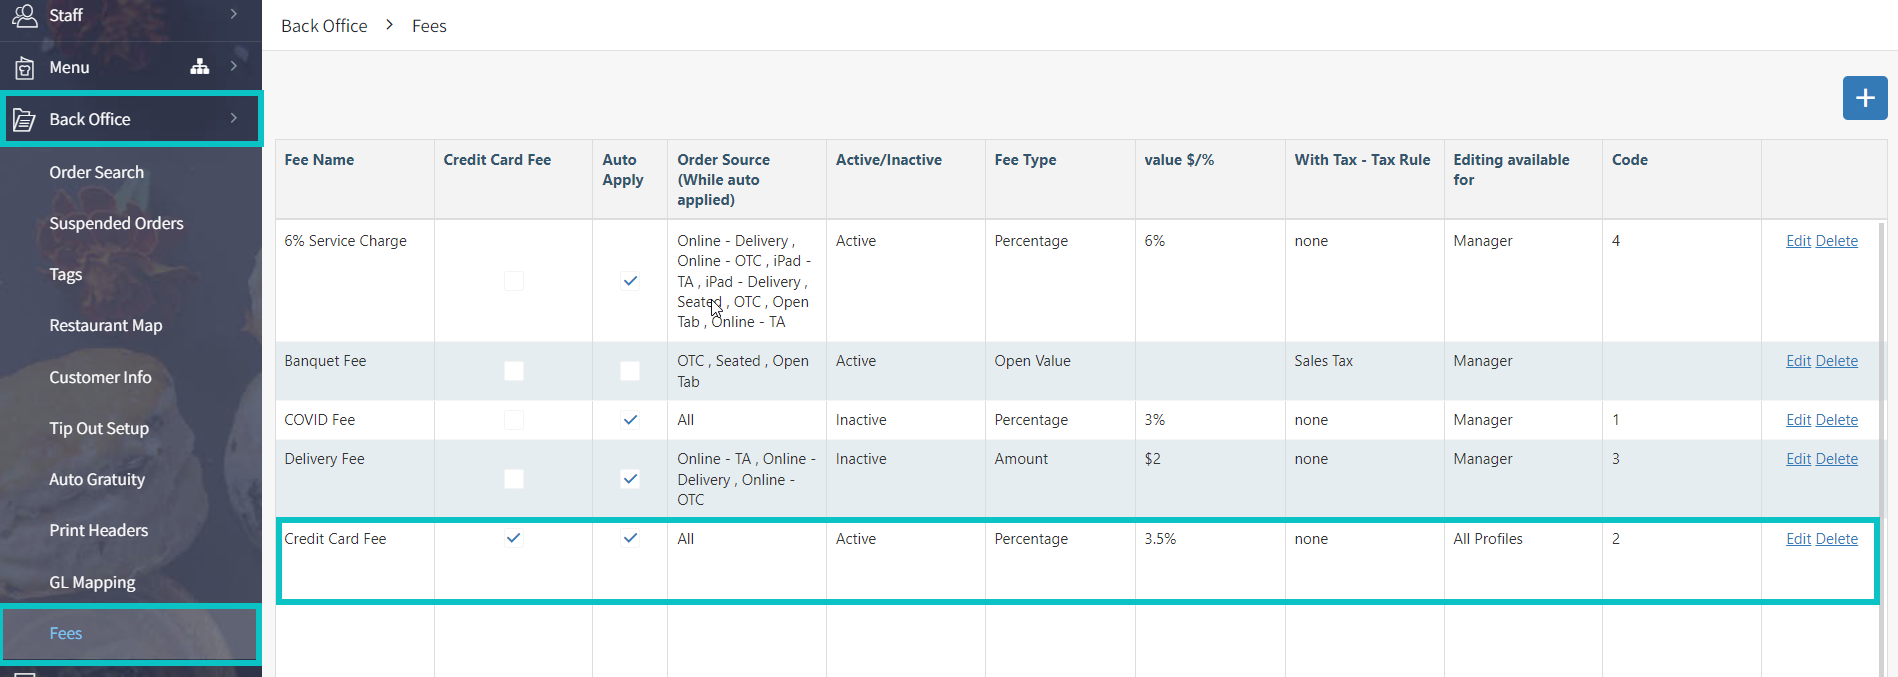Image resolution: width=1898 pixels, height=677 pixels.
Task: Click the Code column header
Action: pos(1630,160)
